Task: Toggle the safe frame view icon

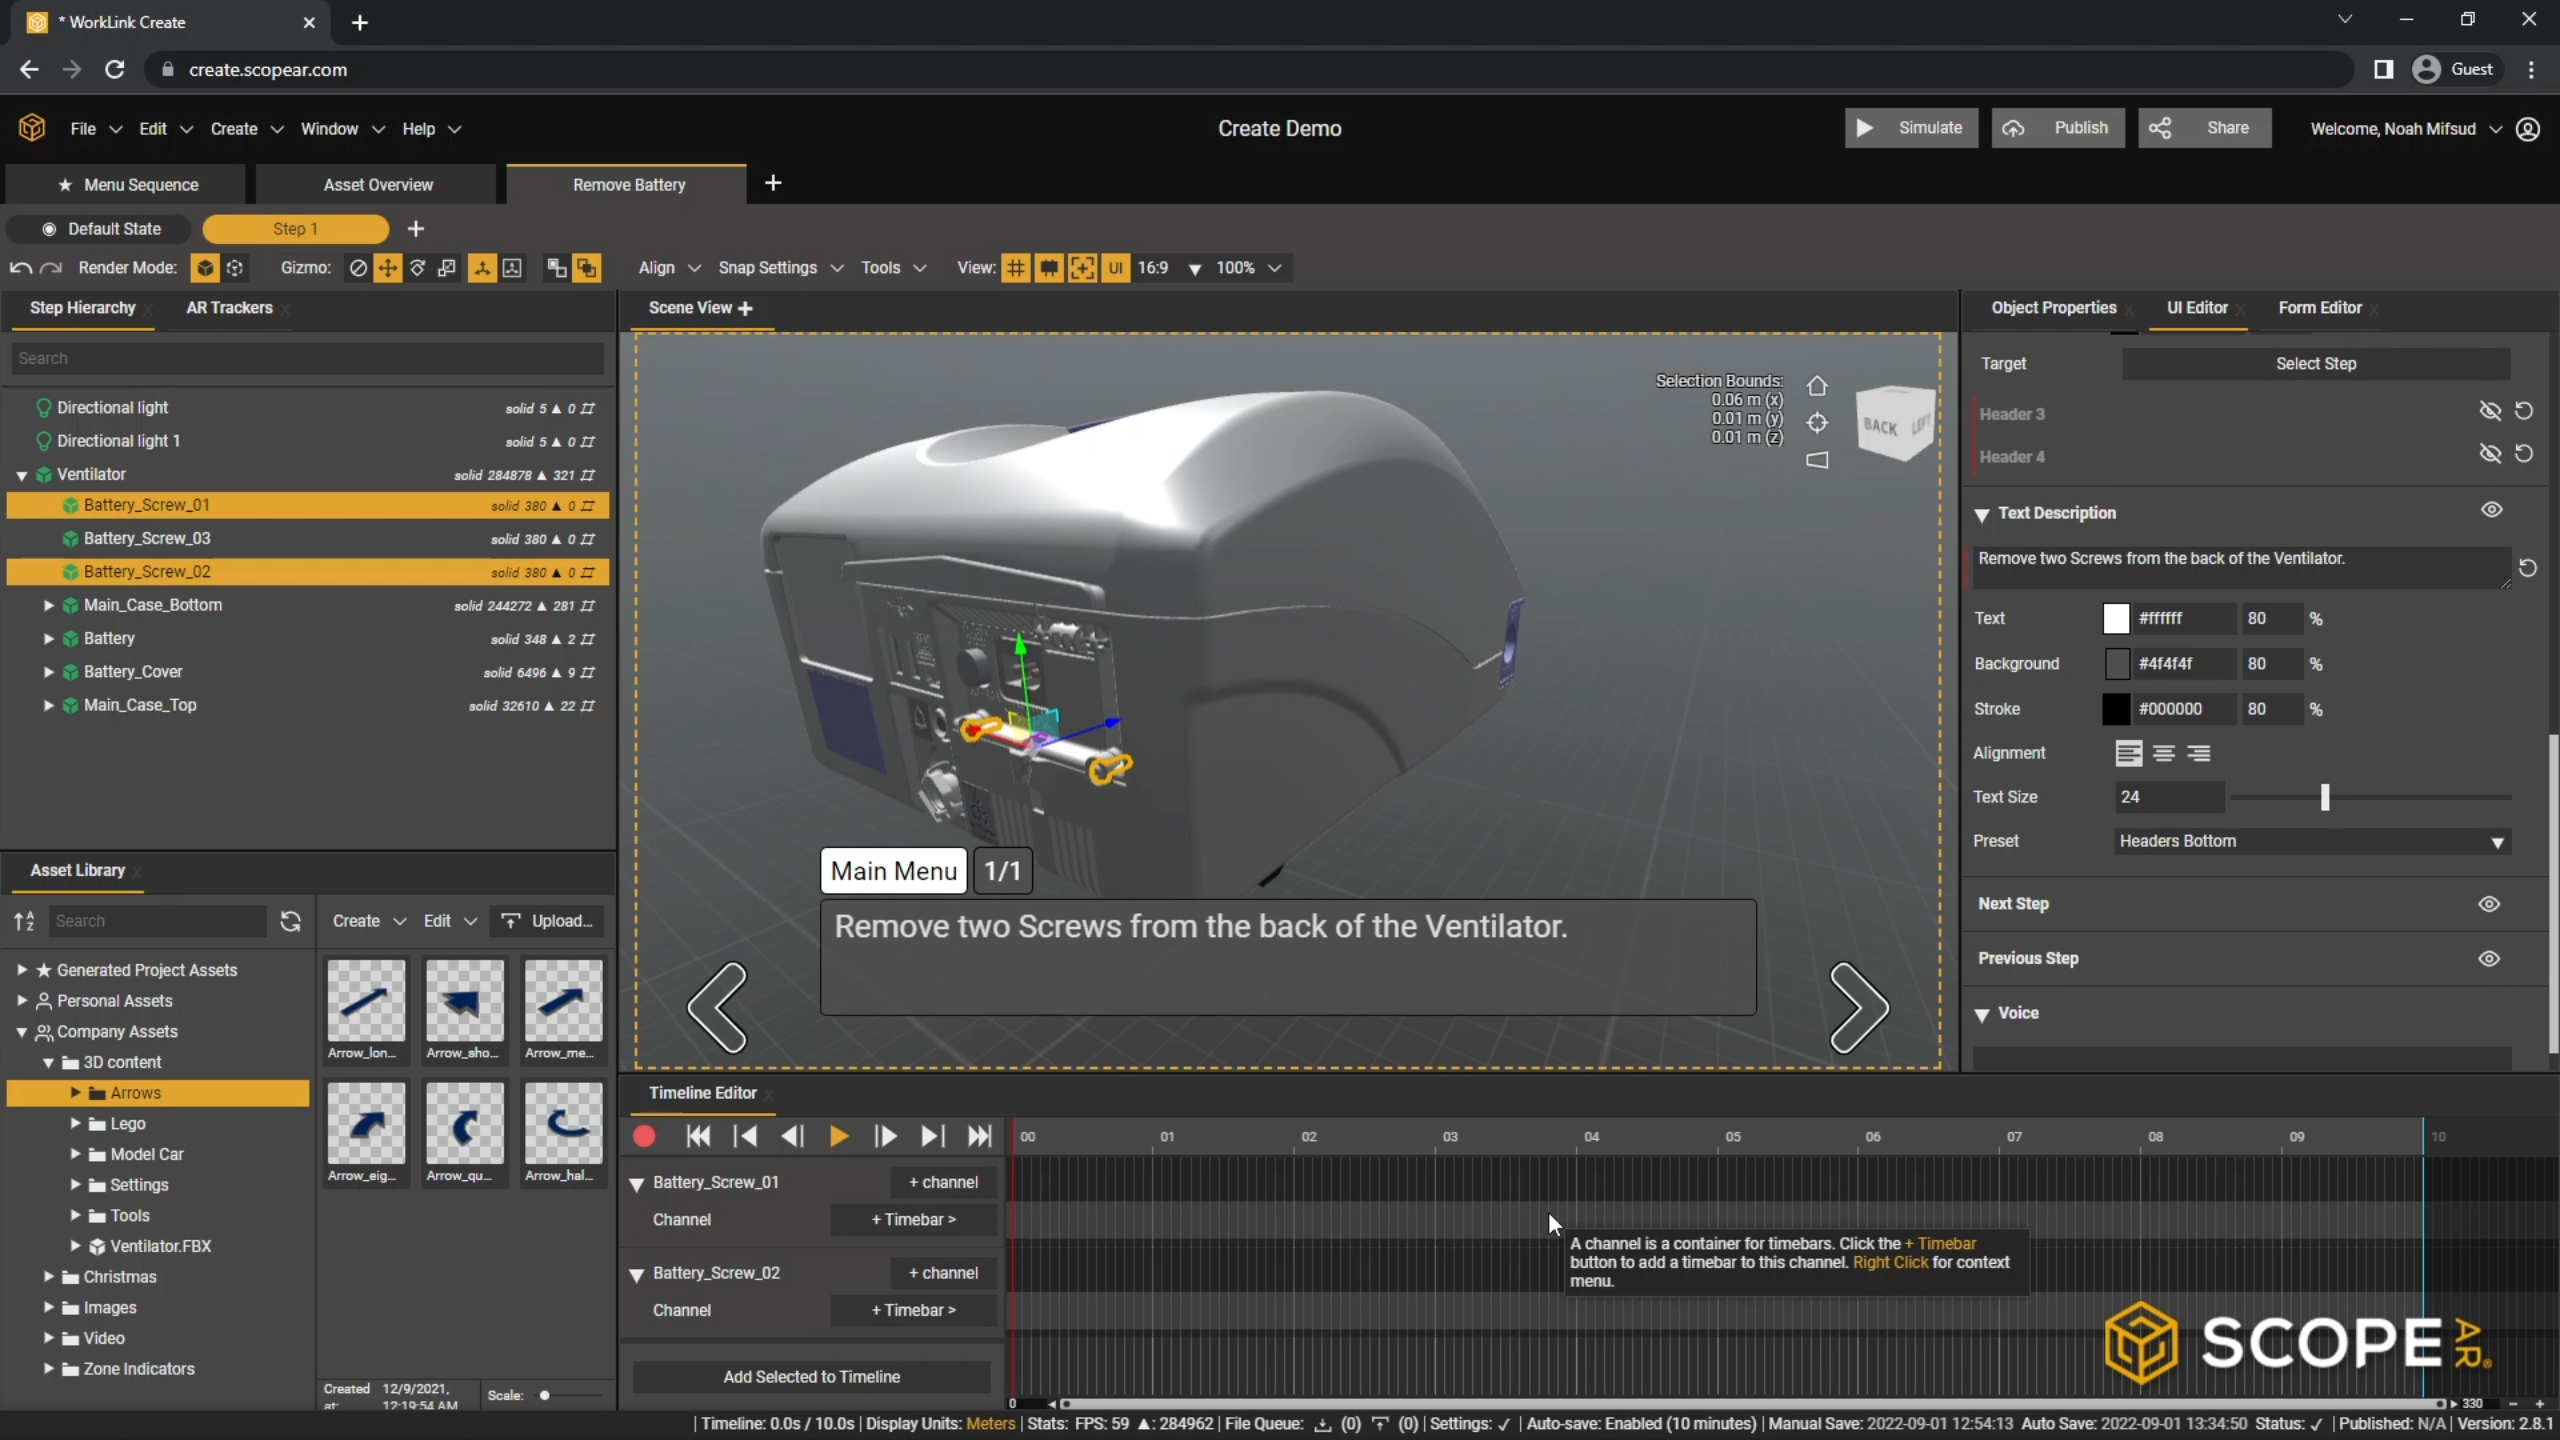Action: pyautogui.click(x=1049, y=268)
